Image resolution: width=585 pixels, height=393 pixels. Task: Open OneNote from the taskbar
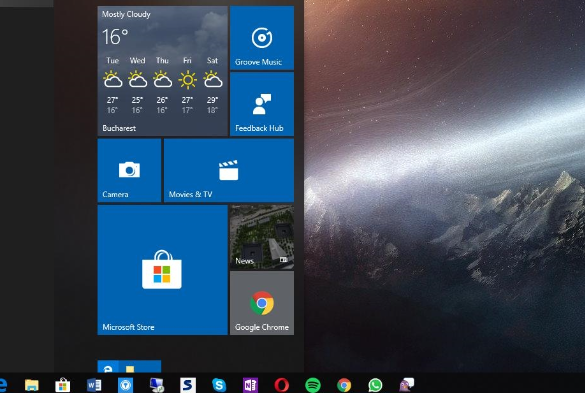point(250,385)
